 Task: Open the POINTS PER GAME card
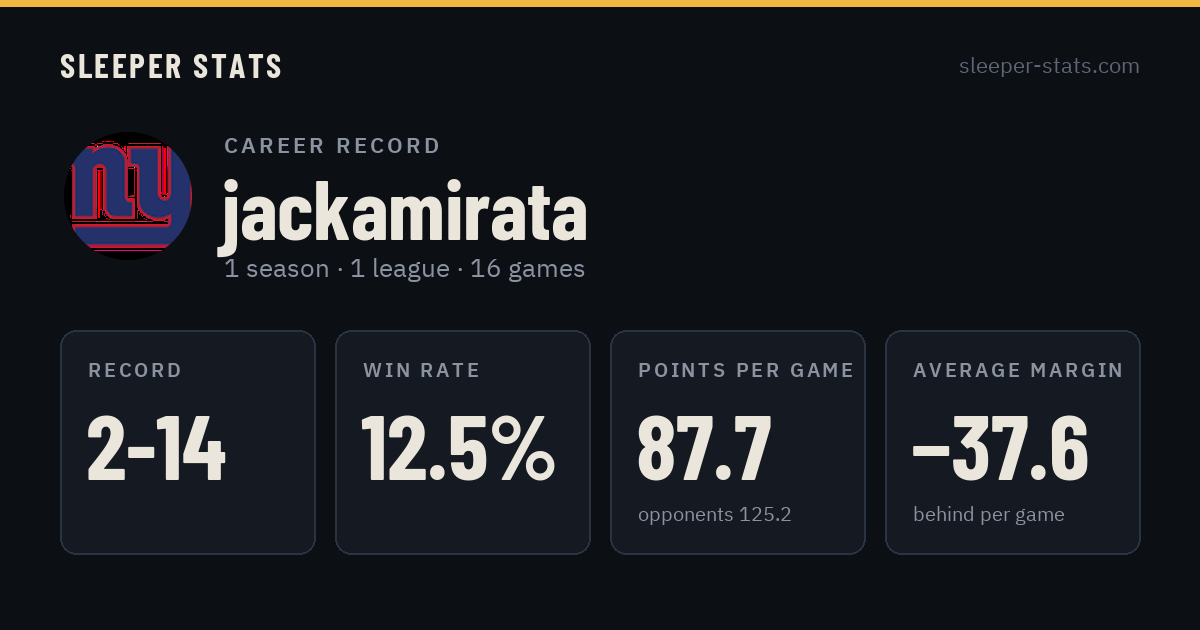[738, 442]
